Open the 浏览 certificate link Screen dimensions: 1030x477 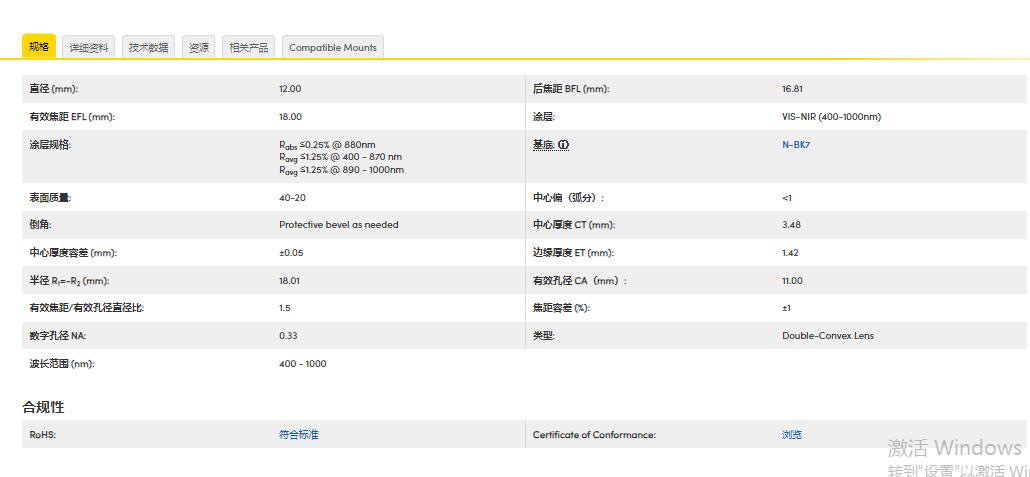tap(792, 435)
